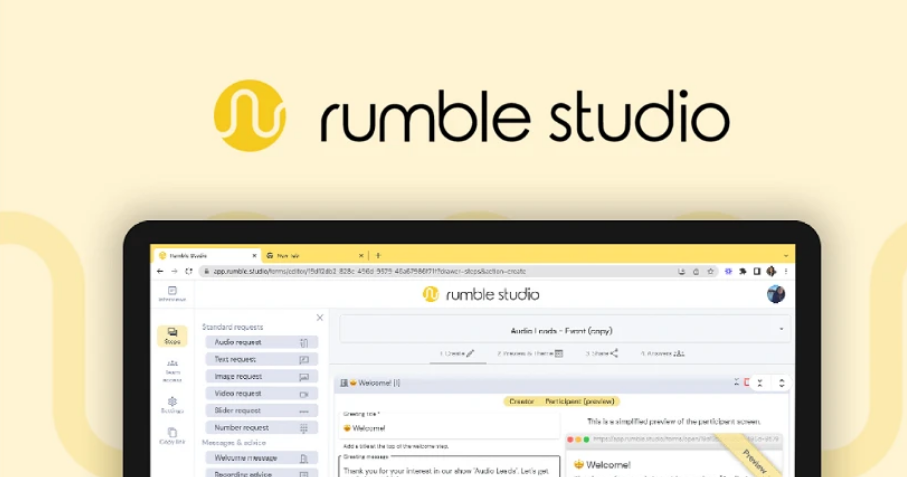Switch to Participant (preview) view toggle
Screen dimensions: 907x477
pos(580,401)
